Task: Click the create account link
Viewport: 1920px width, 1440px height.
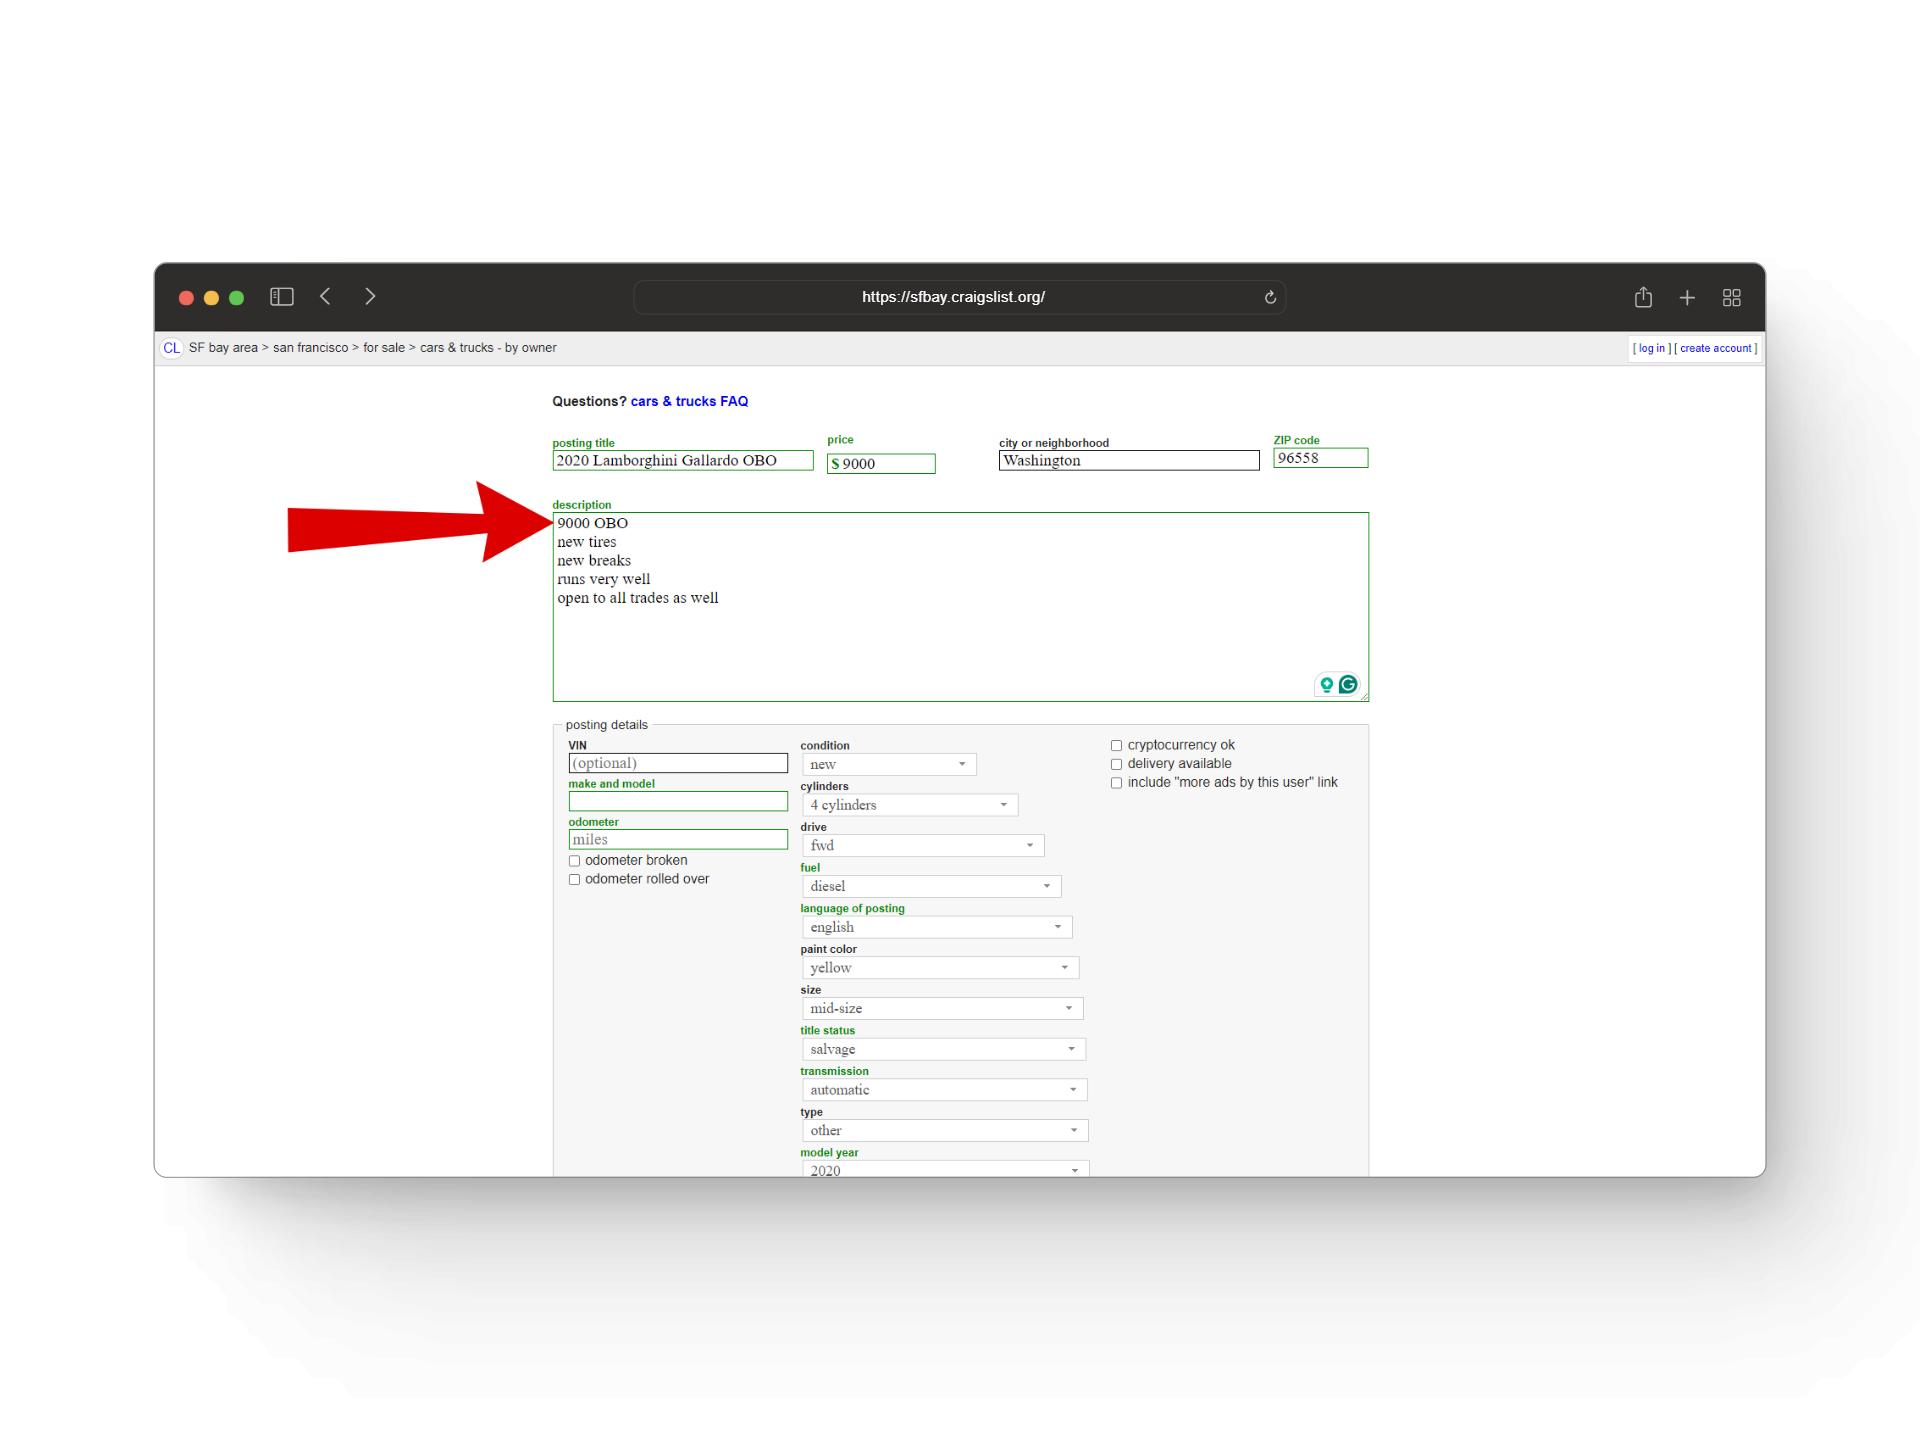Action: [x=1711, y=348]
